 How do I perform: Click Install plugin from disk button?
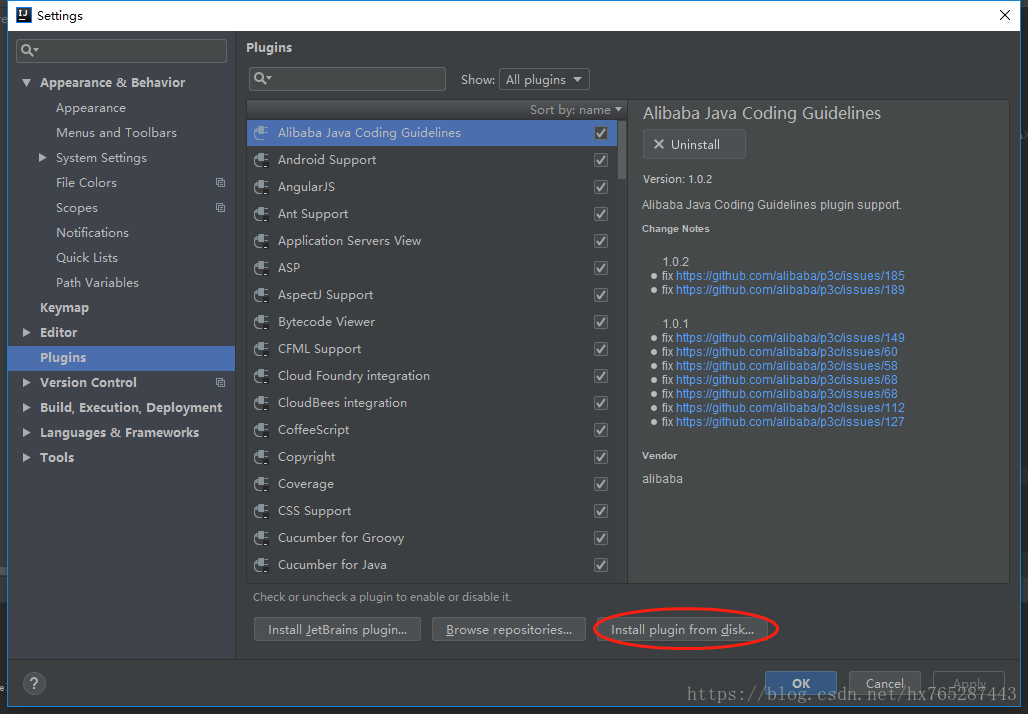tap(682, 629)
